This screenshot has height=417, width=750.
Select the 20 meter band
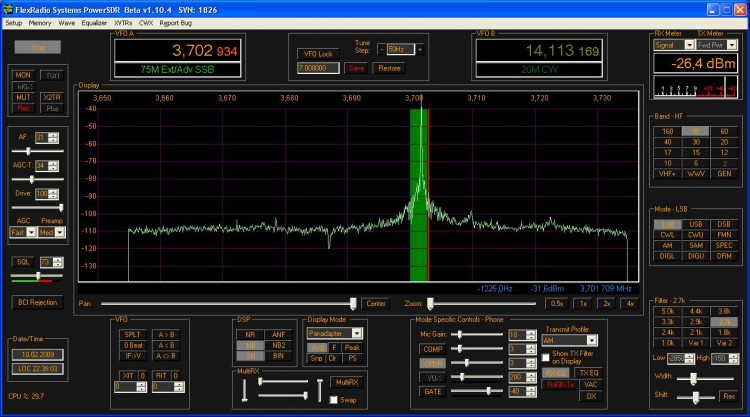coord(724,142)
